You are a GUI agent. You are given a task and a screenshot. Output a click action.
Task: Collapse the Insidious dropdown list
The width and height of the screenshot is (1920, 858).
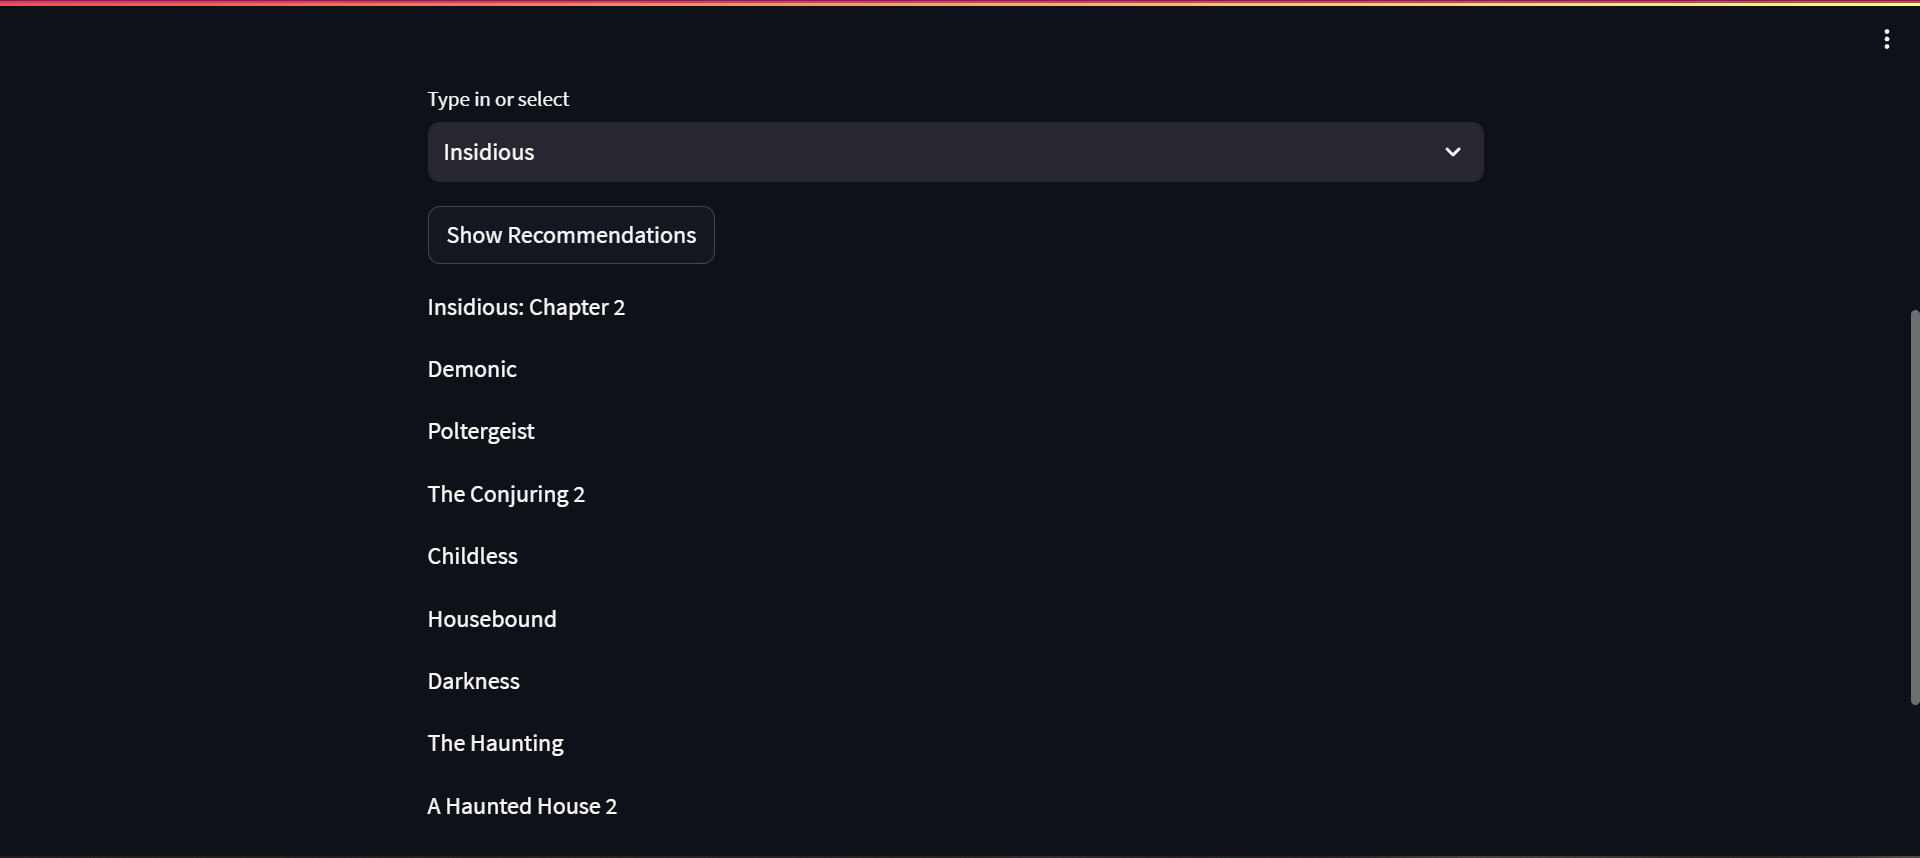point(1452,152)
